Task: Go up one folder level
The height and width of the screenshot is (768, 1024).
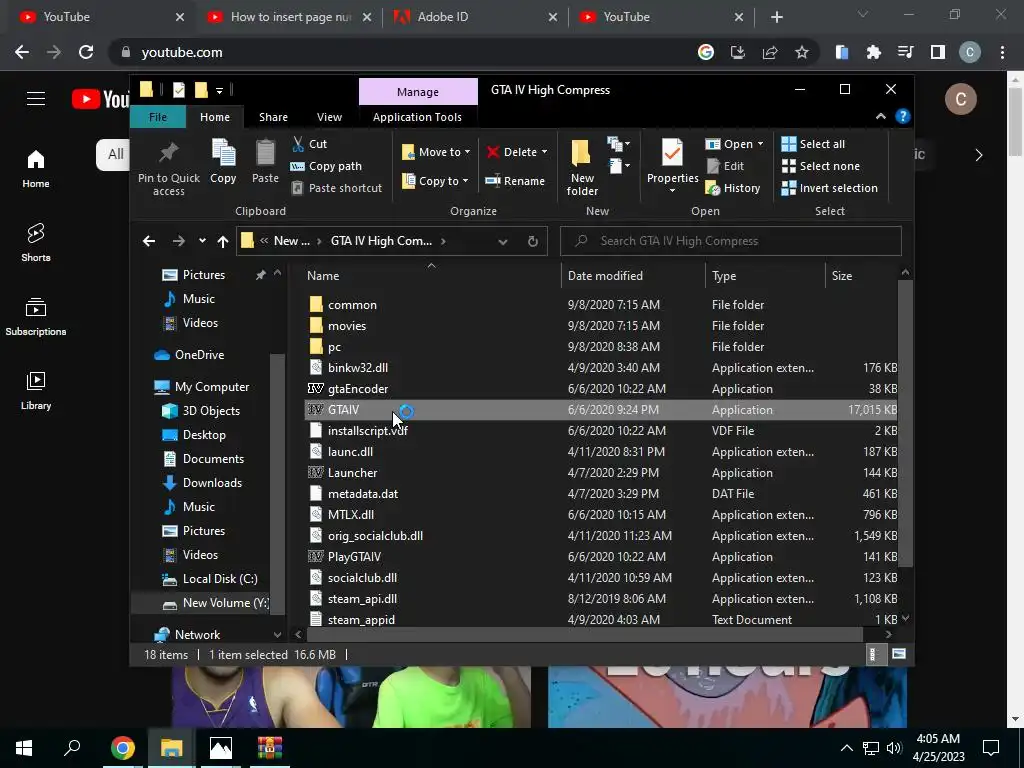Action: point(223,241)
